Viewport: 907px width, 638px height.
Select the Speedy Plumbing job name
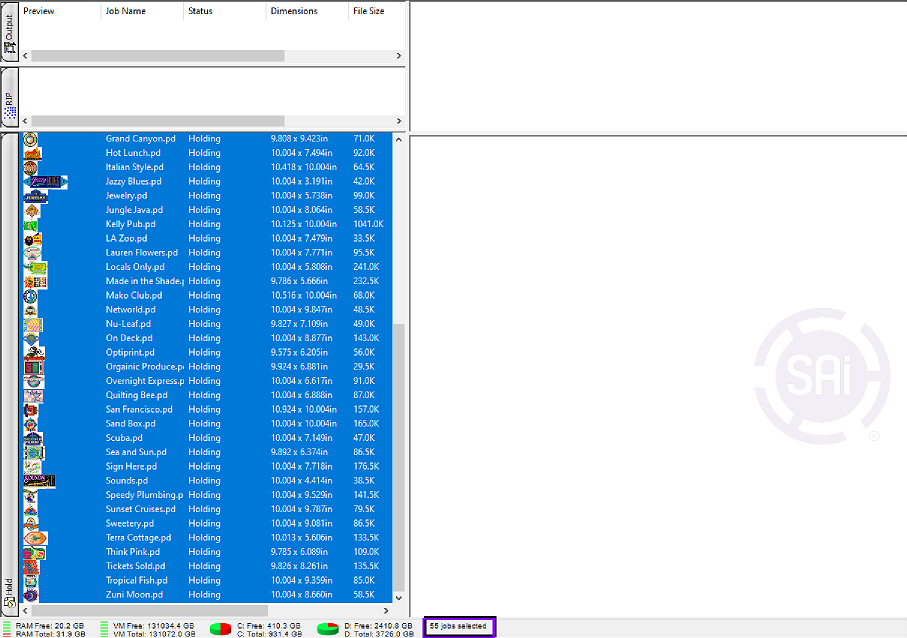(145, 495)
